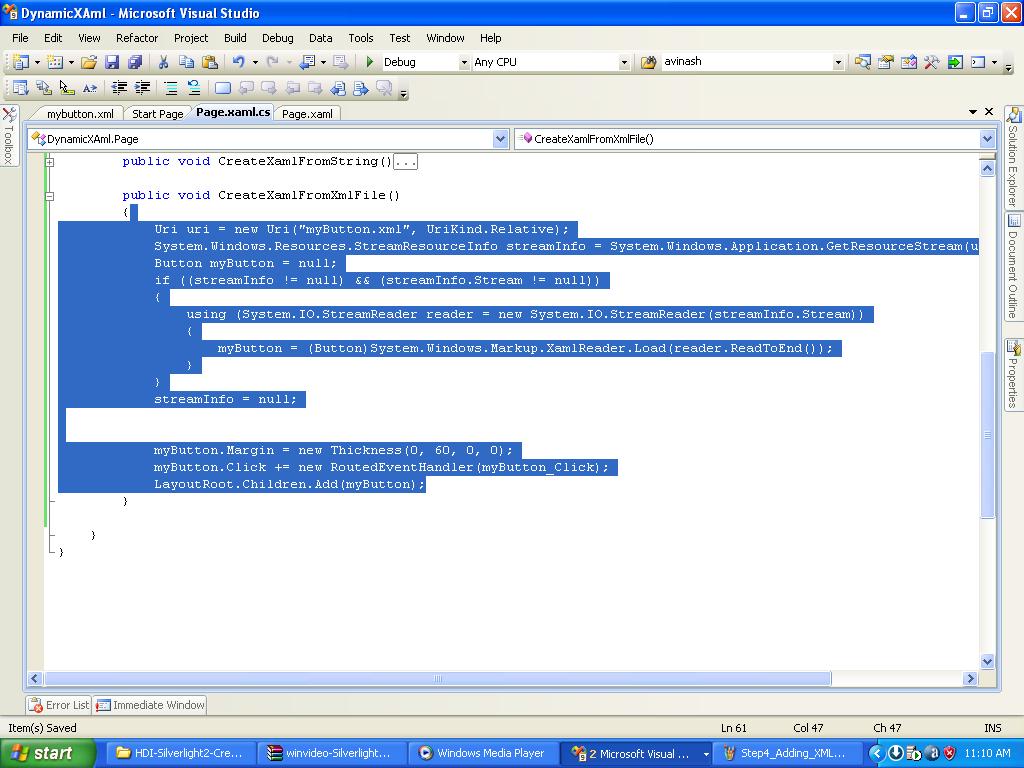Open the find combo box showing avinash
Screen dimensions: 1024x768
click(839, 63)
